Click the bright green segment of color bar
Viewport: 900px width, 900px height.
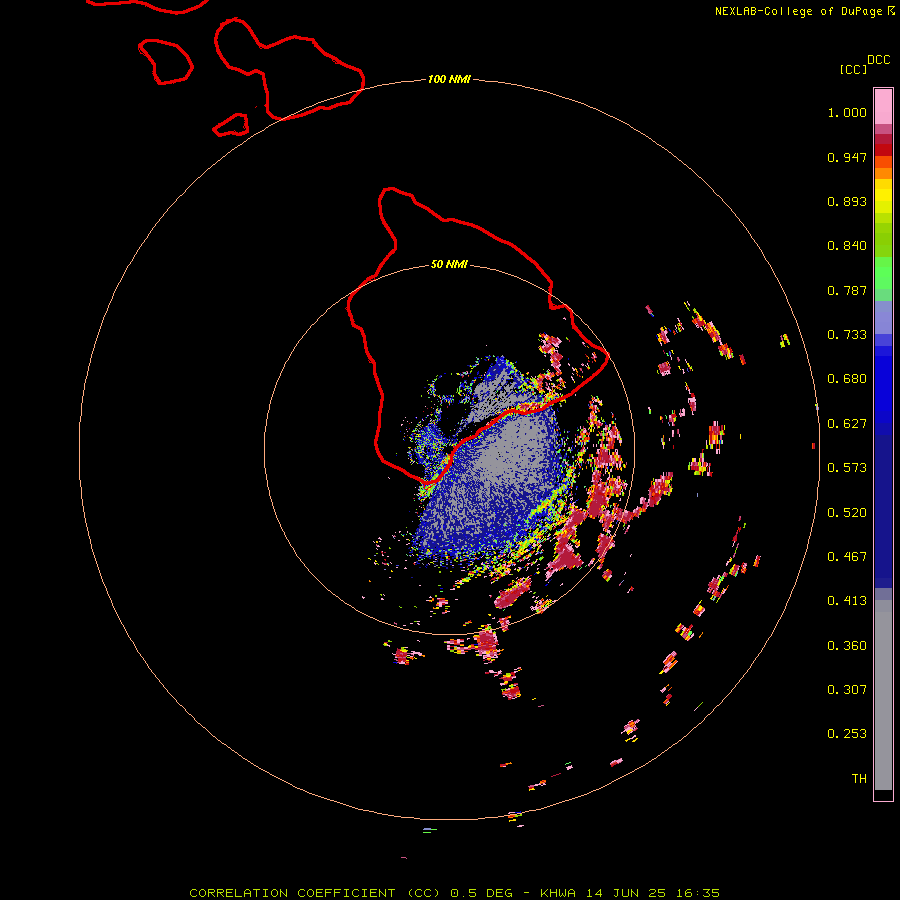click(883, 273)
